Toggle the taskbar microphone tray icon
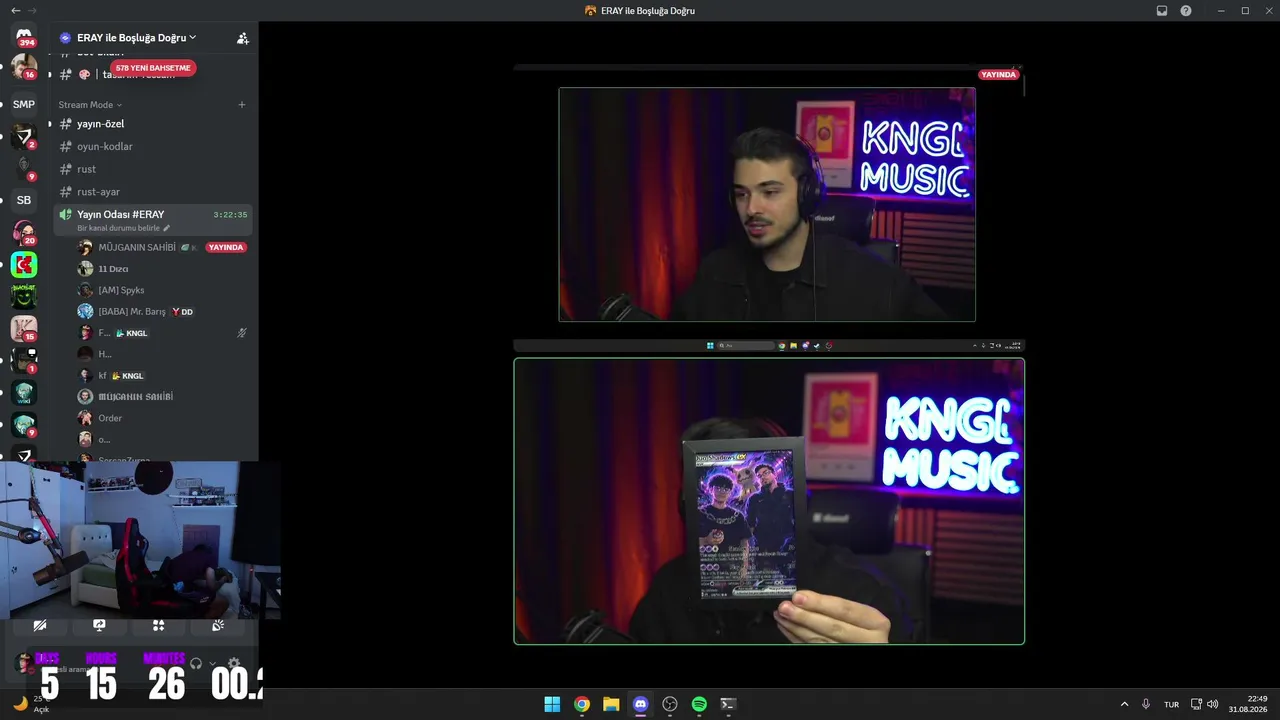Screen dimensions: 1280x720 pos(1146,704)
